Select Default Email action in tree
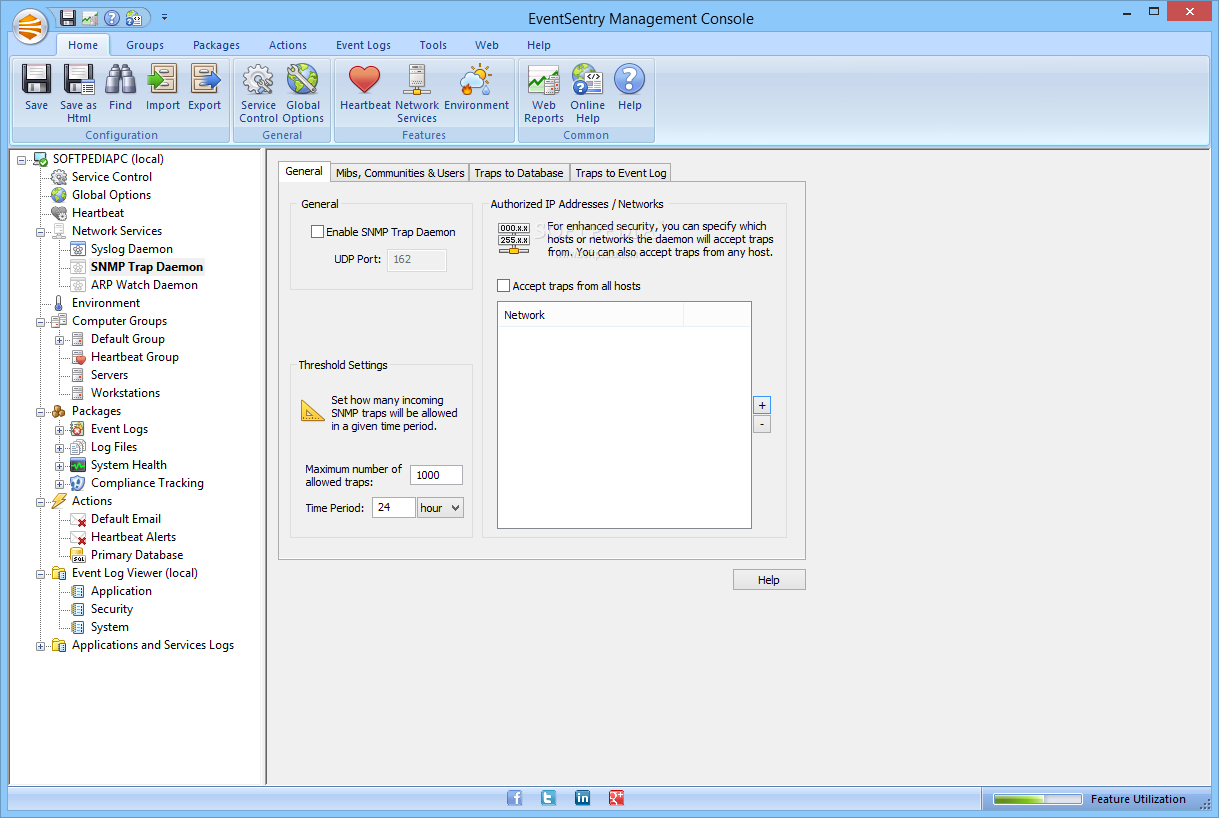 tap(126, 519)
